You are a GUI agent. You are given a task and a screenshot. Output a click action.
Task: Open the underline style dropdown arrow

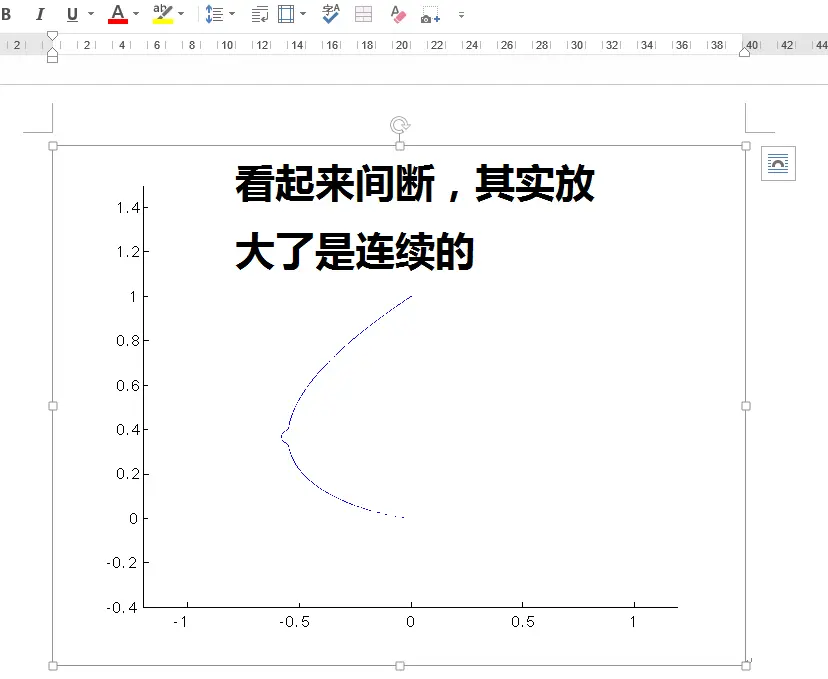click(x=91, y=14)
